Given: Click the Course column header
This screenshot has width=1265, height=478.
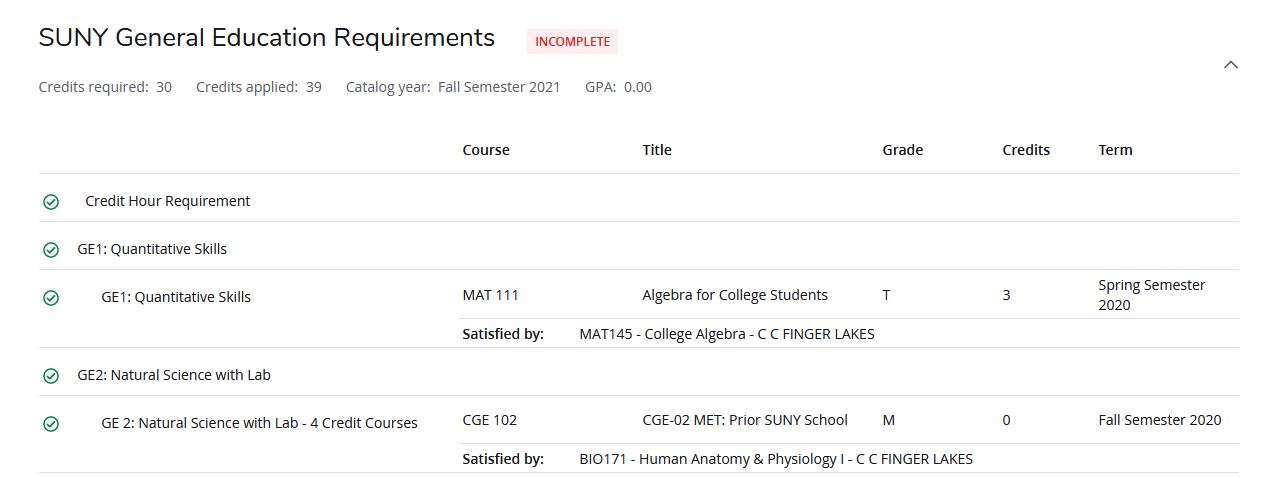Looking at the screenshot, I should pos(486,150).
